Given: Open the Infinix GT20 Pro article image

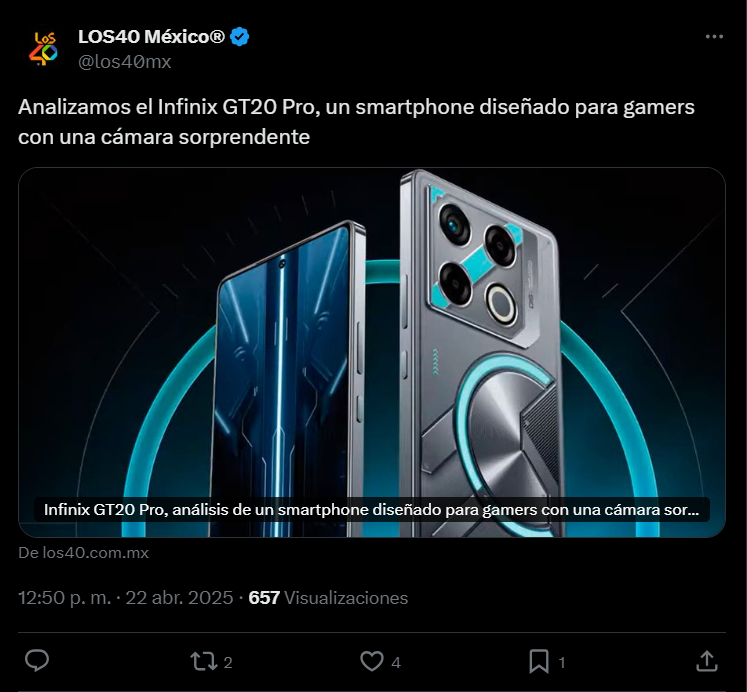Looking at the screenshot, I should click(372, 352).
